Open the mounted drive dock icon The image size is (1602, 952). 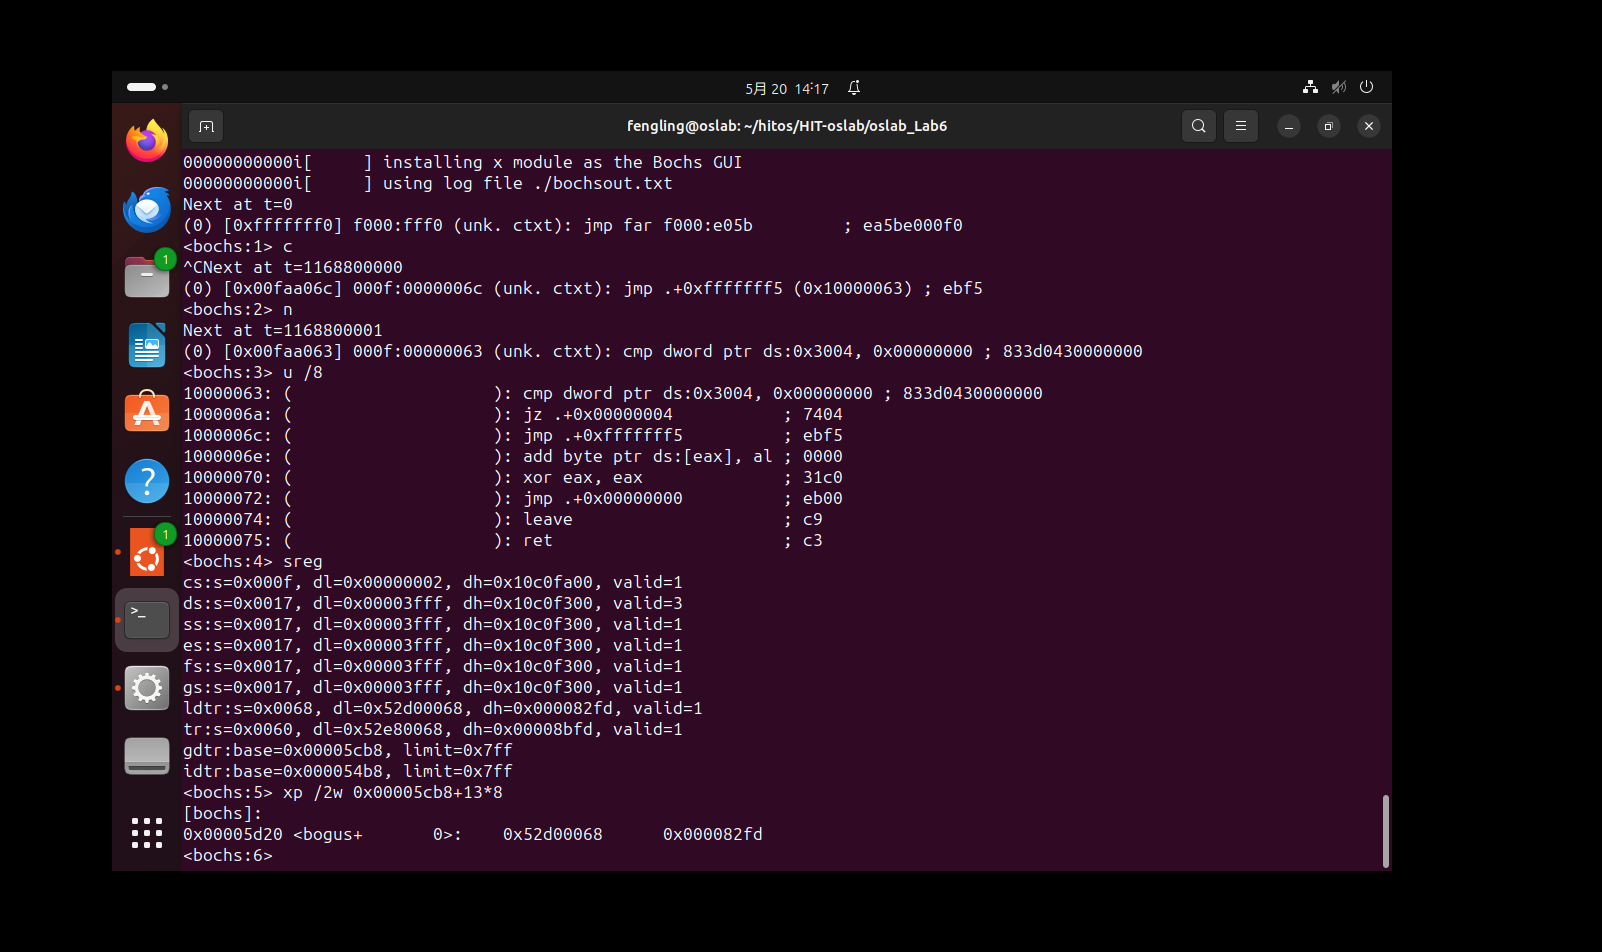(147, 756)
